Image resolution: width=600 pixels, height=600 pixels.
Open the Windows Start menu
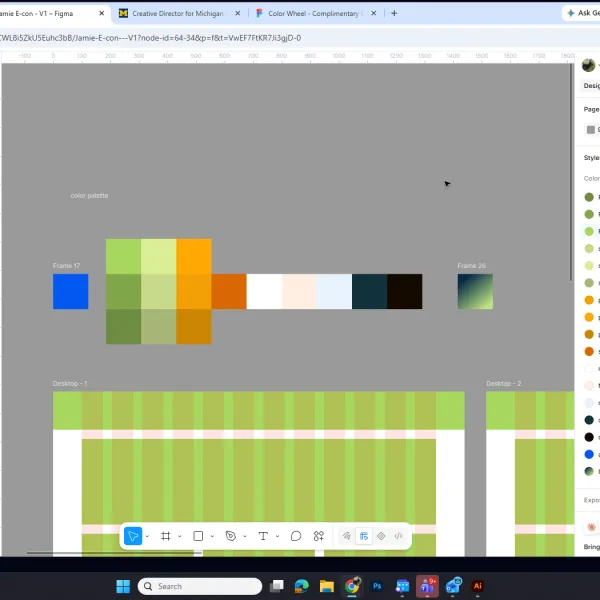coord(123,586)
